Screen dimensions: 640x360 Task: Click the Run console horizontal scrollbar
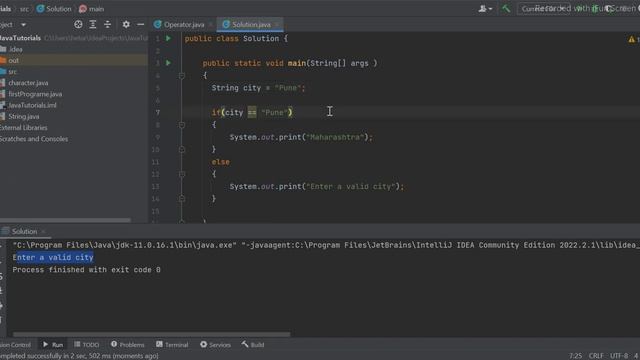point(152,334)
